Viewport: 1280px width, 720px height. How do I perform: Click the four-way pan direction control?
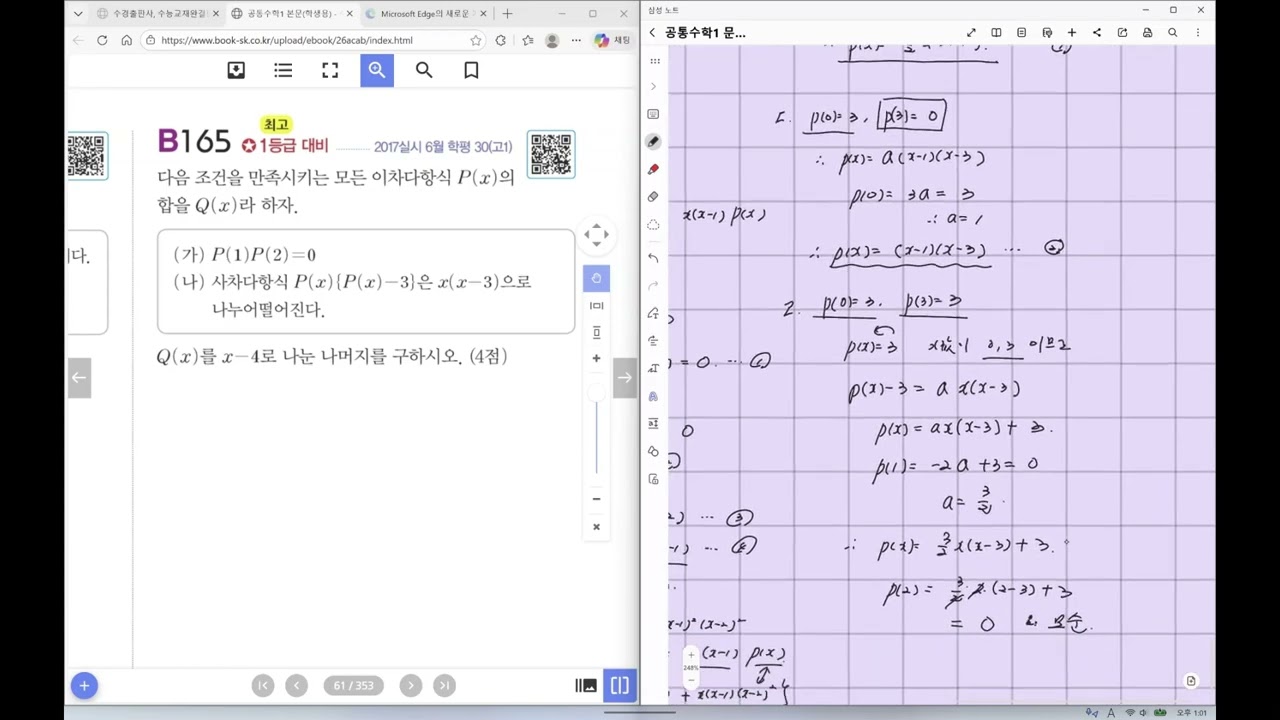pos(596,235)
